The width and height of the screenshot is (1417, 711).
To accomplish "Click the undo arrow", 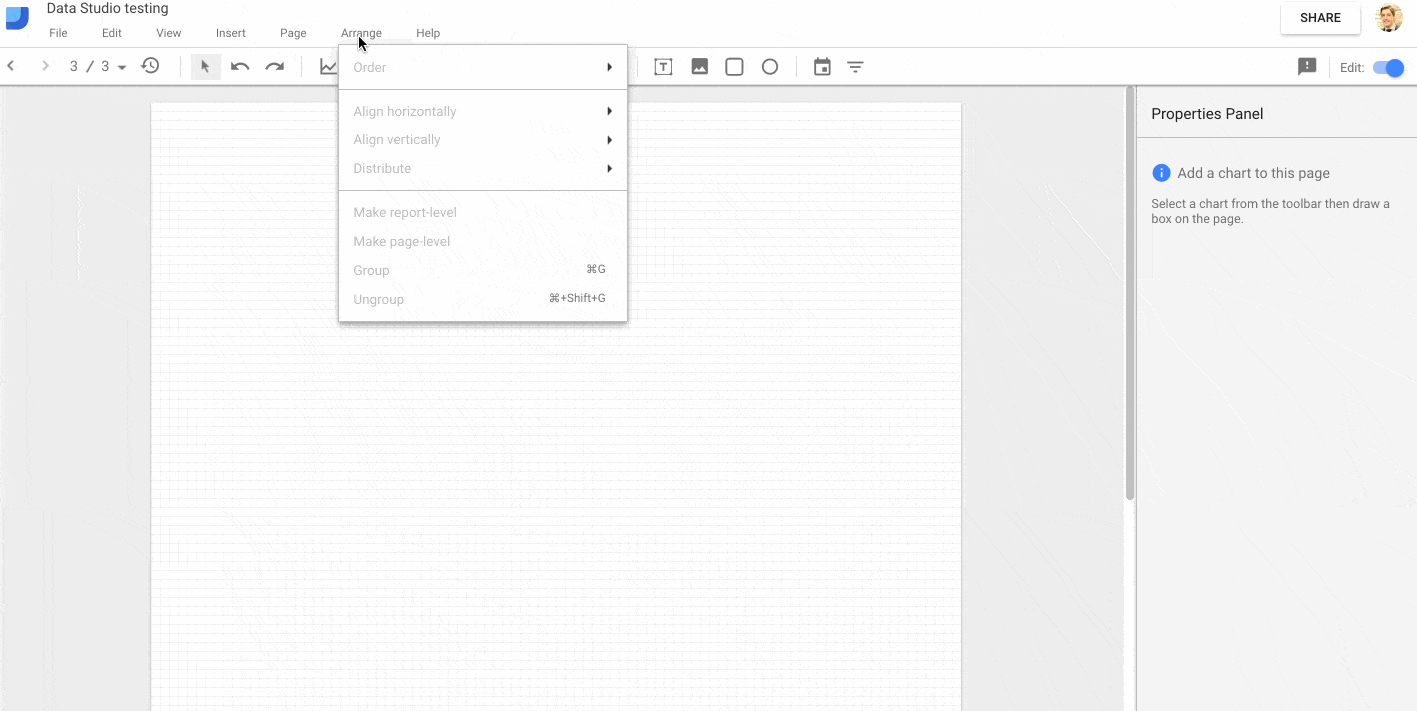I will [x=240, y=67].
